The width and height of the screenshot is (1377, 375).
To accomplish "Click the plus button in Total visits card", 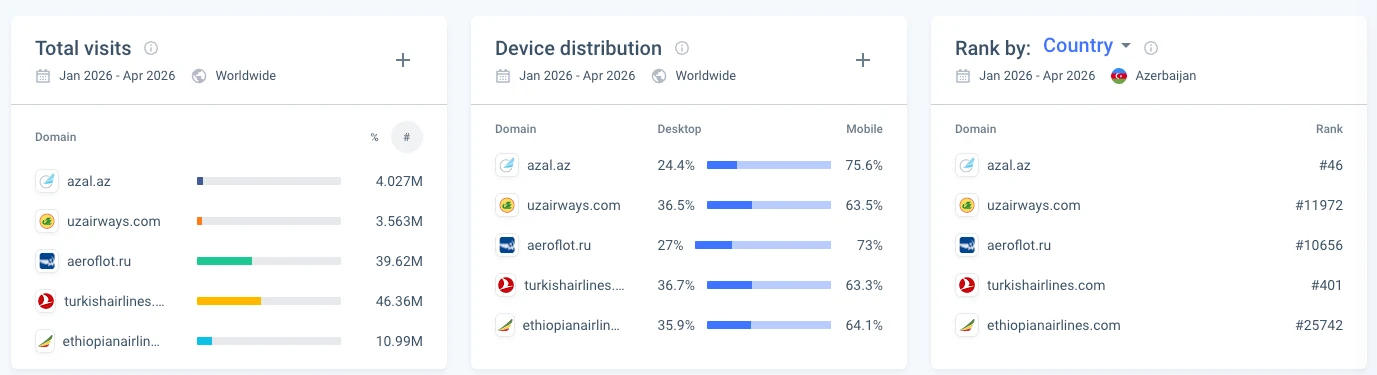I will 403,60.
